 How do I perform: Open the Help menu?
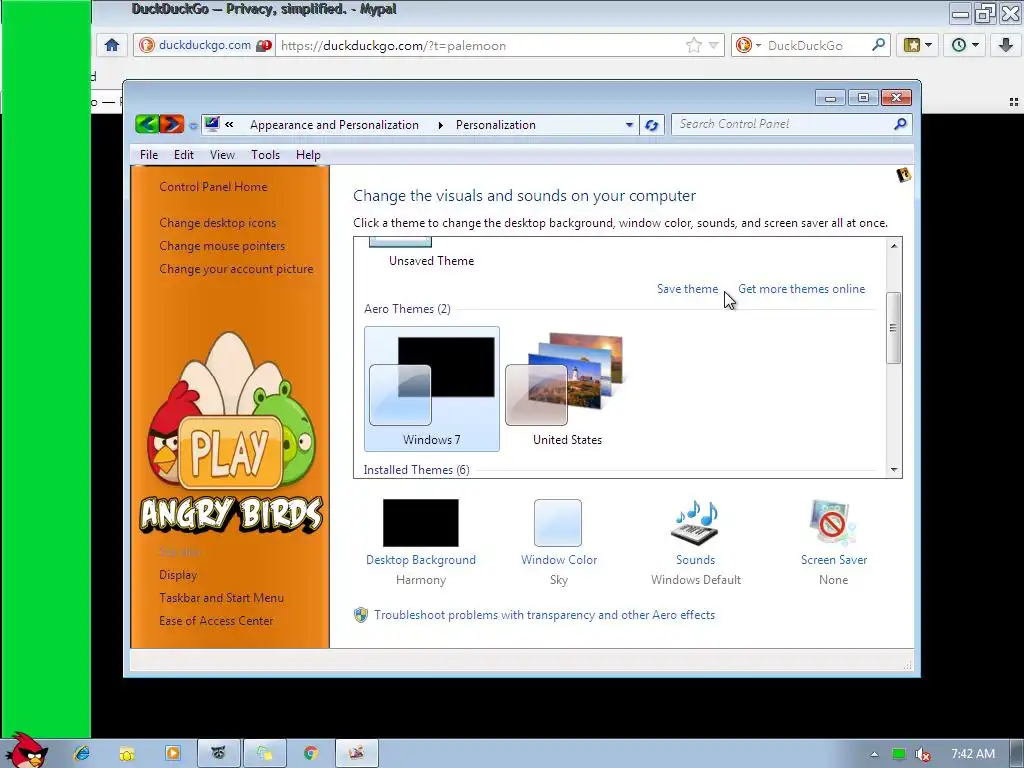(x=308, y=155)
